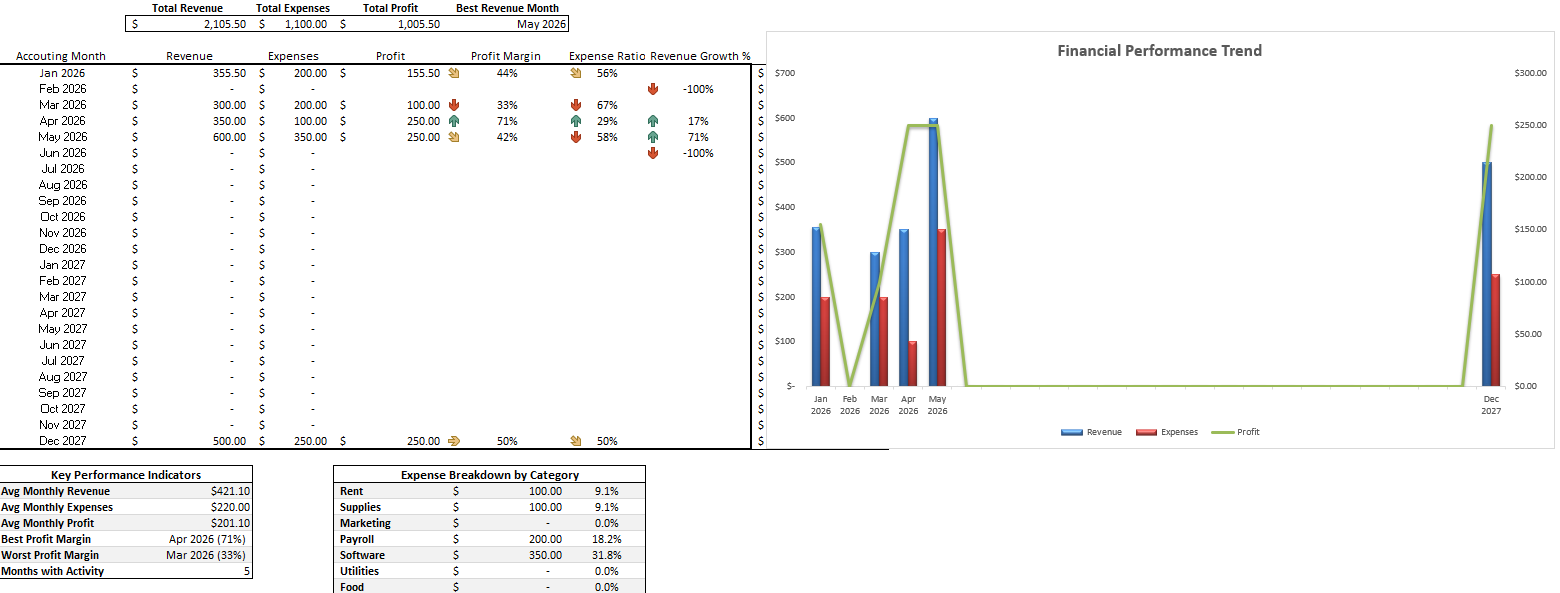Click the May 2026 revenue cell showing 600.00
This screenshot has width=1560, height=593.
[x=228, y=137]
